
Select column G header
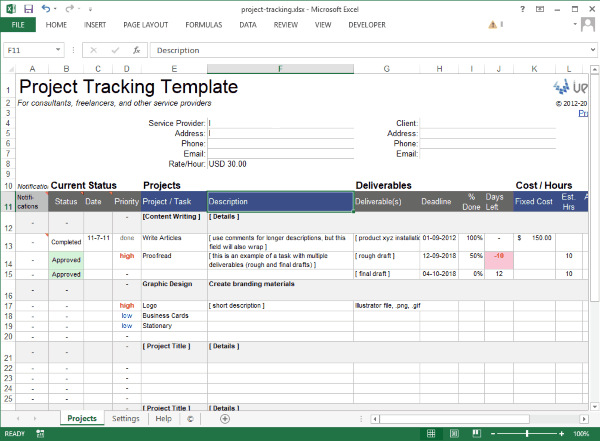pyautogui.click(x=386, y=69)
